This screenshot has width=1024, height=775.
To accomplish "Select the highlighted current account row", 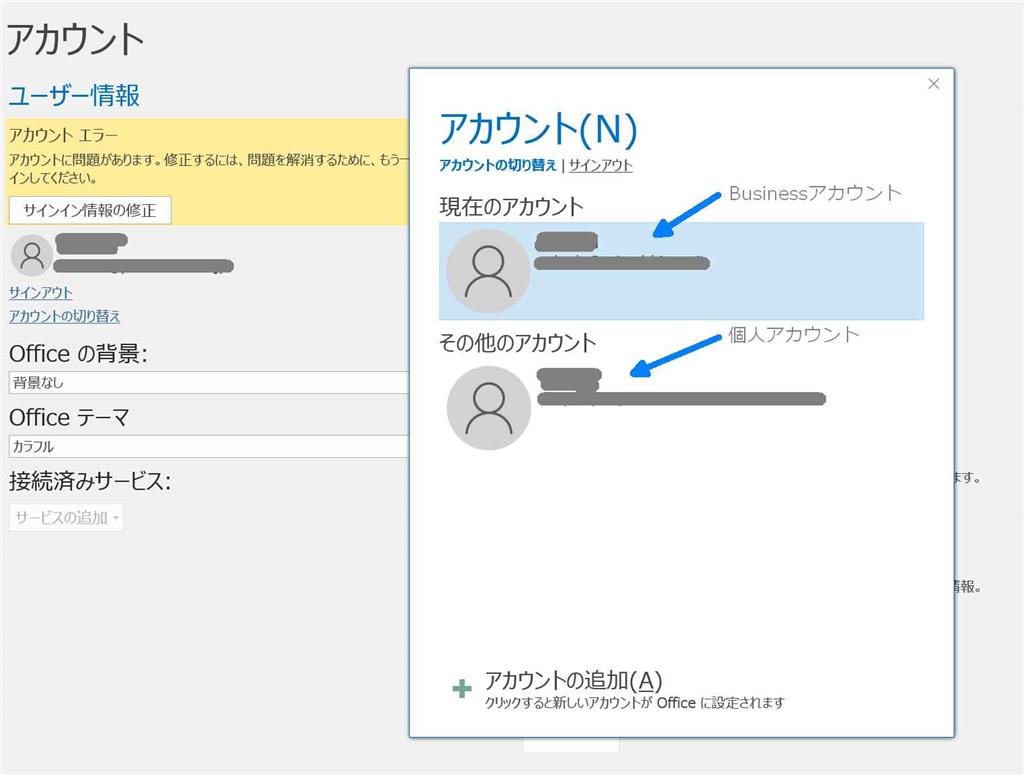I will (681, 271).
